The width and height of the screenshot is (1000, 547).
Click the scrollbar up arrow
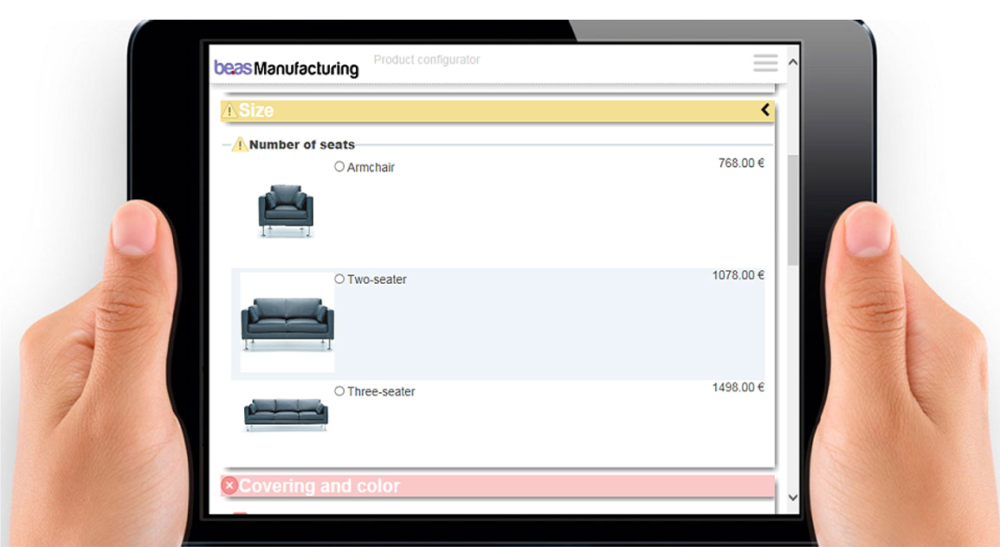[x=793, y=62]
